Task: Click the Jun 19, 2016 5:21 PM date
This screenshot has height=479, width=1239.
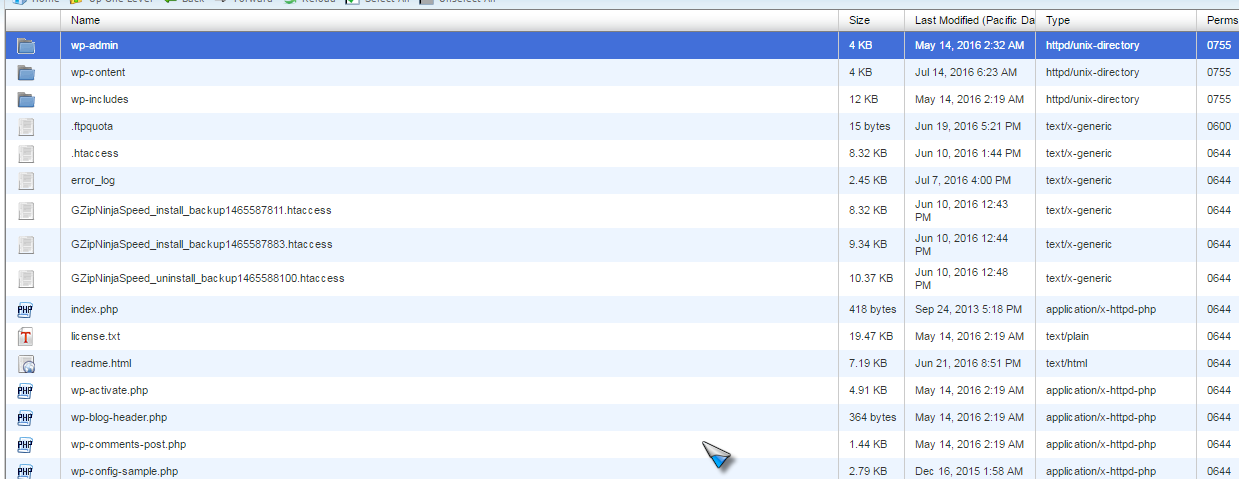Action: point(967,127)
